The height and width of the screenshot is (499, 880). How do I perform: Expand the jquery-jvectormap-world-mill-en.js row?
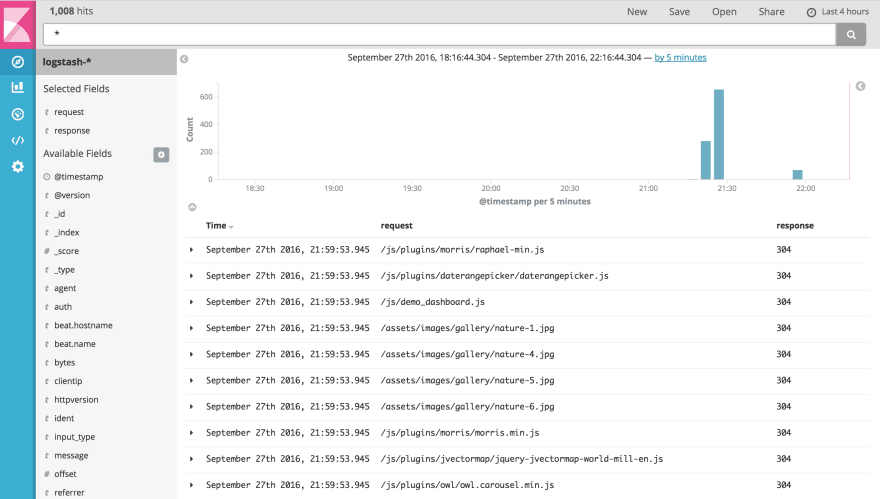click(191, 459)
